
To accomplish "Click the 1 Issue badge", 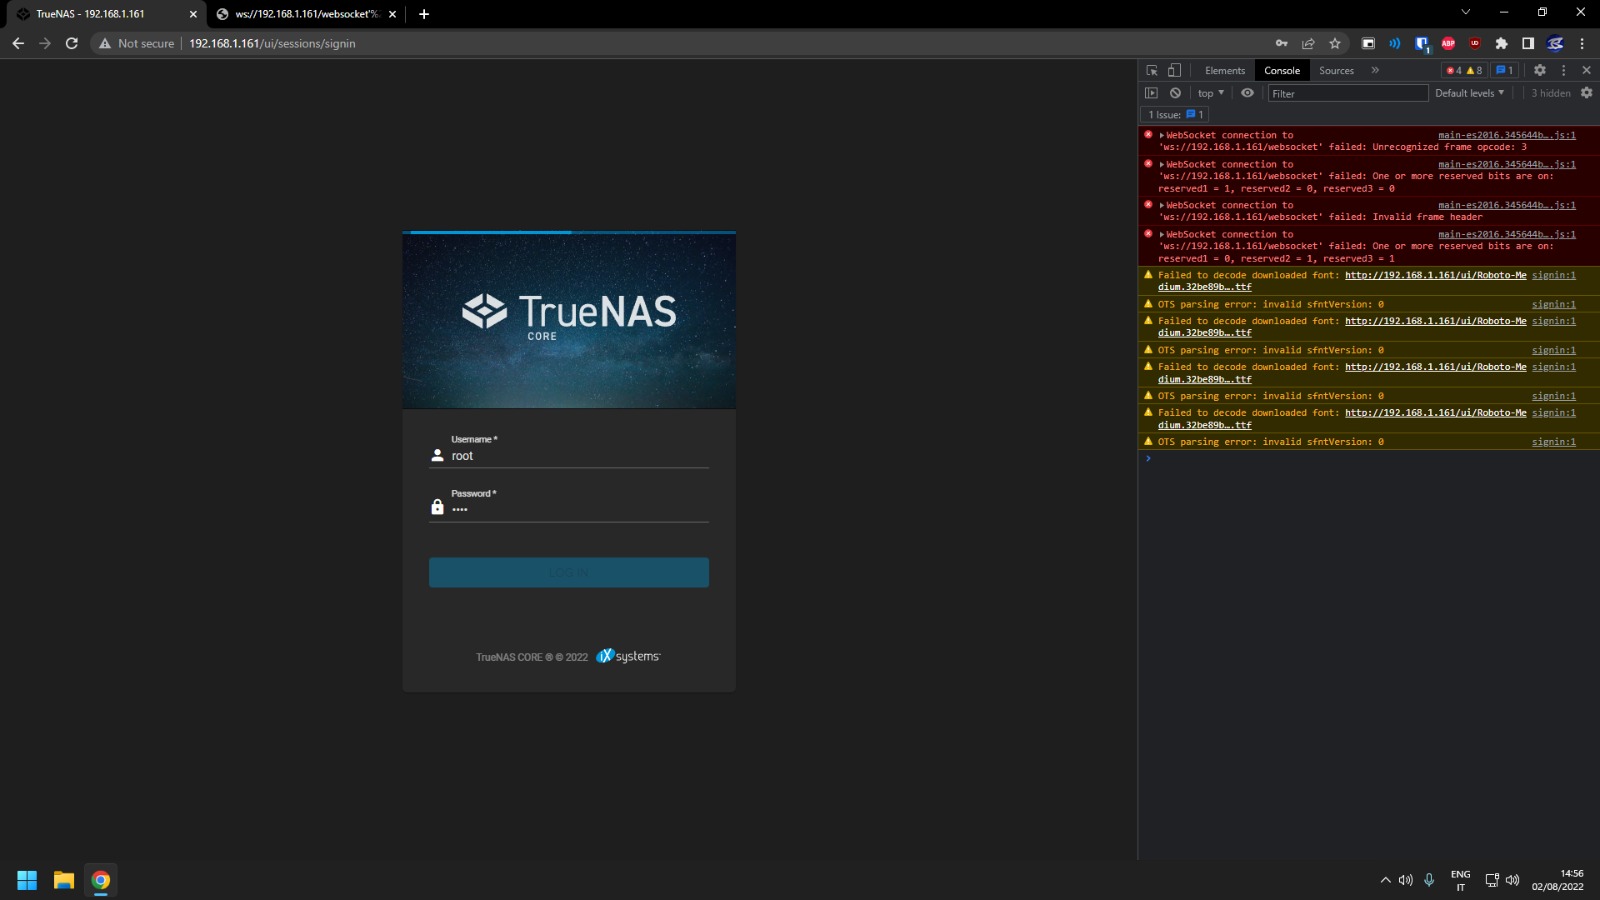I will click(x=1176, y=114).
